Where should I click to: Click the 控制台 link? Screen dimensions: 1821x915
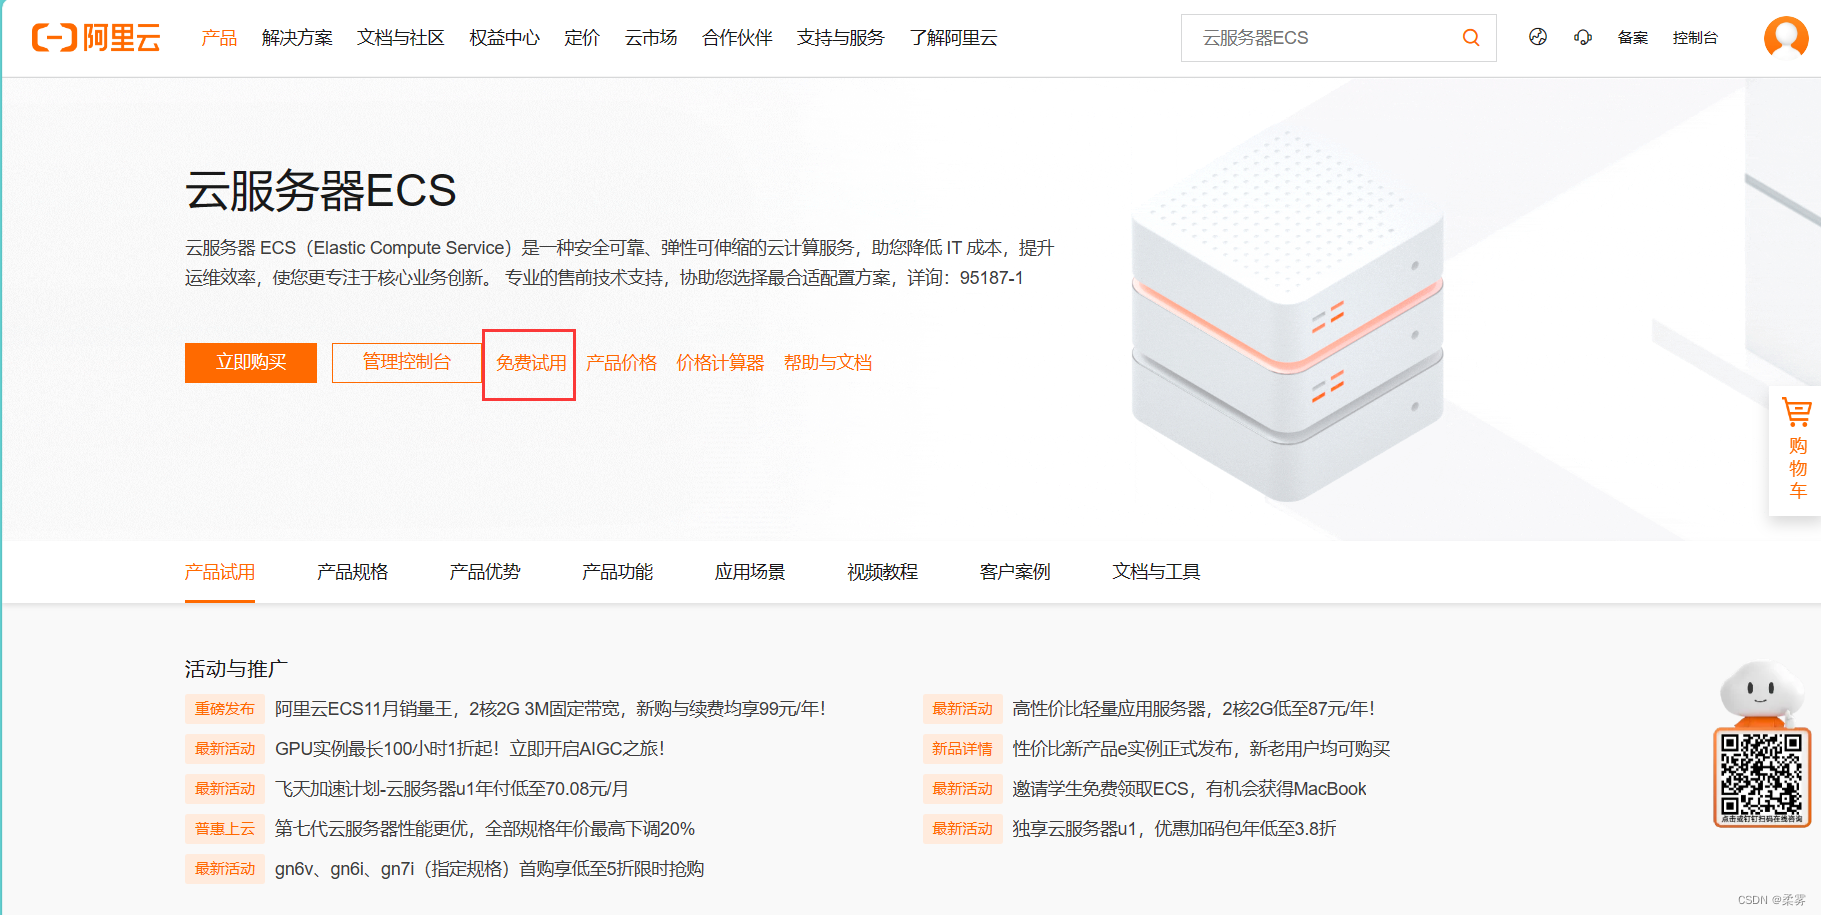point(1695,38)
